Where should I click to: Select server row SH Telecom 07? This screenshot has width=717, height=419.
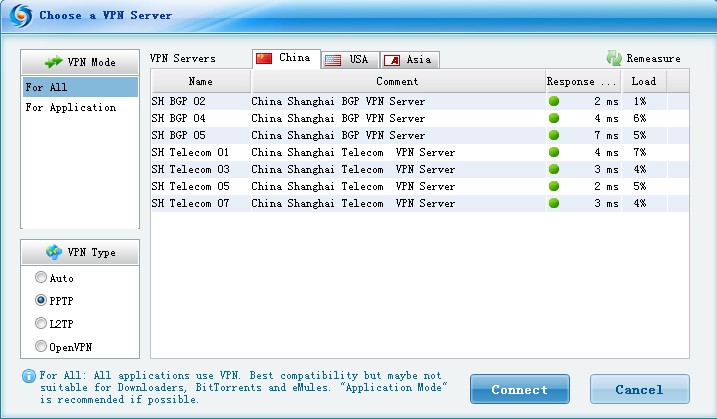(x=420, y=203)
